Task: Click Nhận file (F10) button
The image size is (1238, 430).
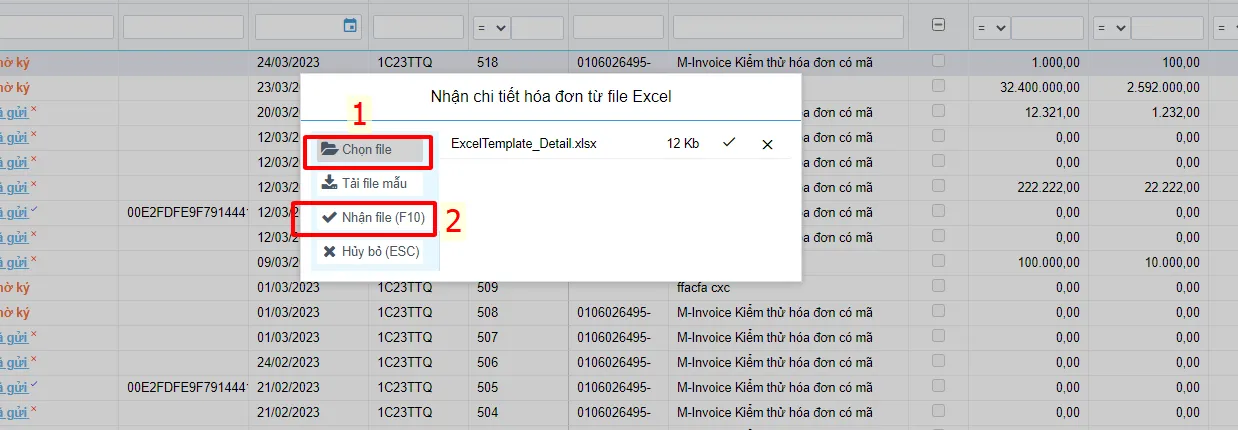Action: pyautogui.click(x=374, y=217)
